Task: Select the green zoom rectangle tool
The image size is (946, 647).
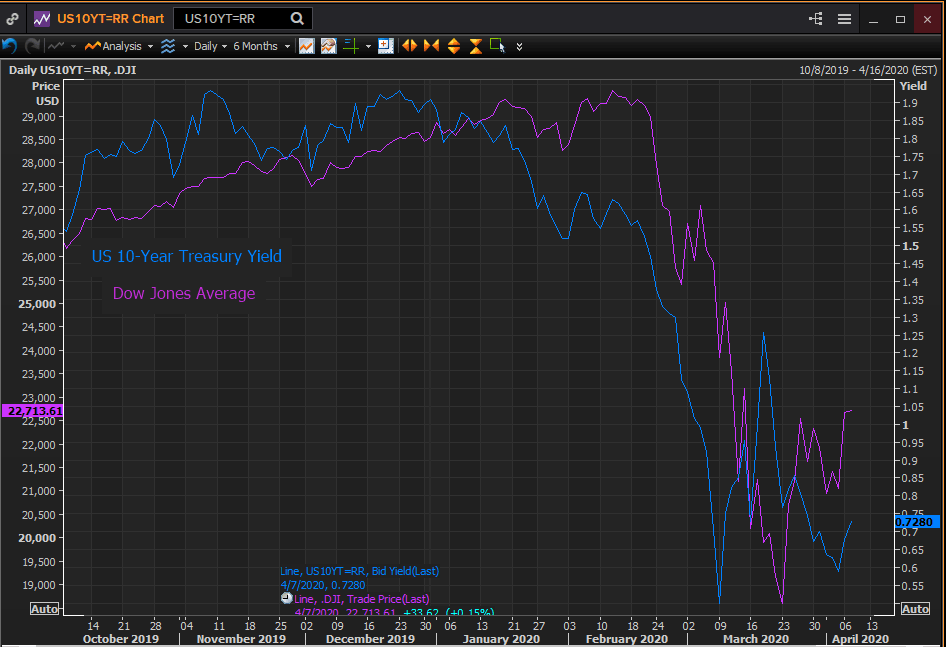Action: pos(498,45)
